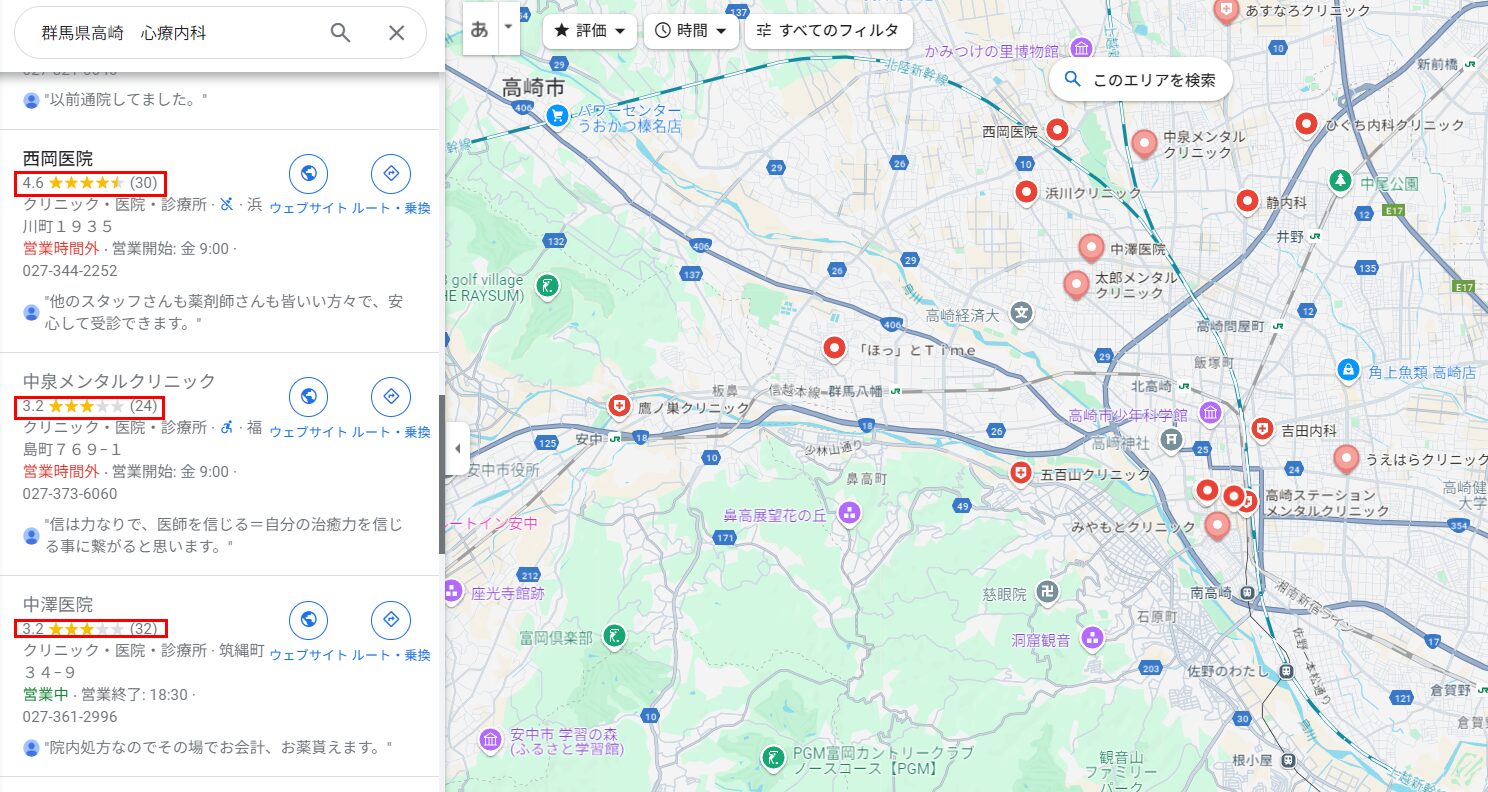The width and height of the screenshot is (1488, 792).
Task: Click the review starting 院内処方なので
Action: pos(218,747)
